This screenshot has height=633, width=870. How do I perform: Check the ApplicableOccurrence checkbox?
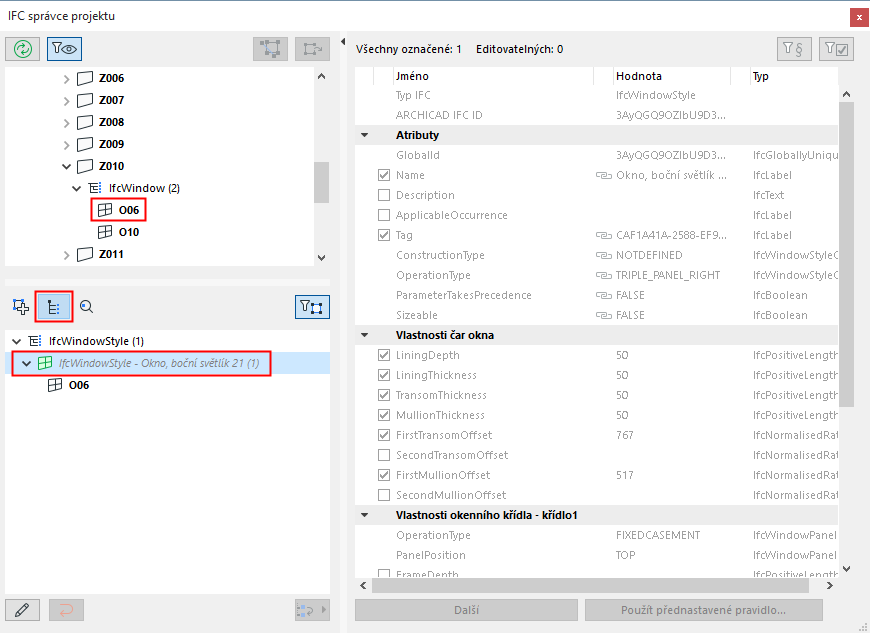(x=383, y=215)
